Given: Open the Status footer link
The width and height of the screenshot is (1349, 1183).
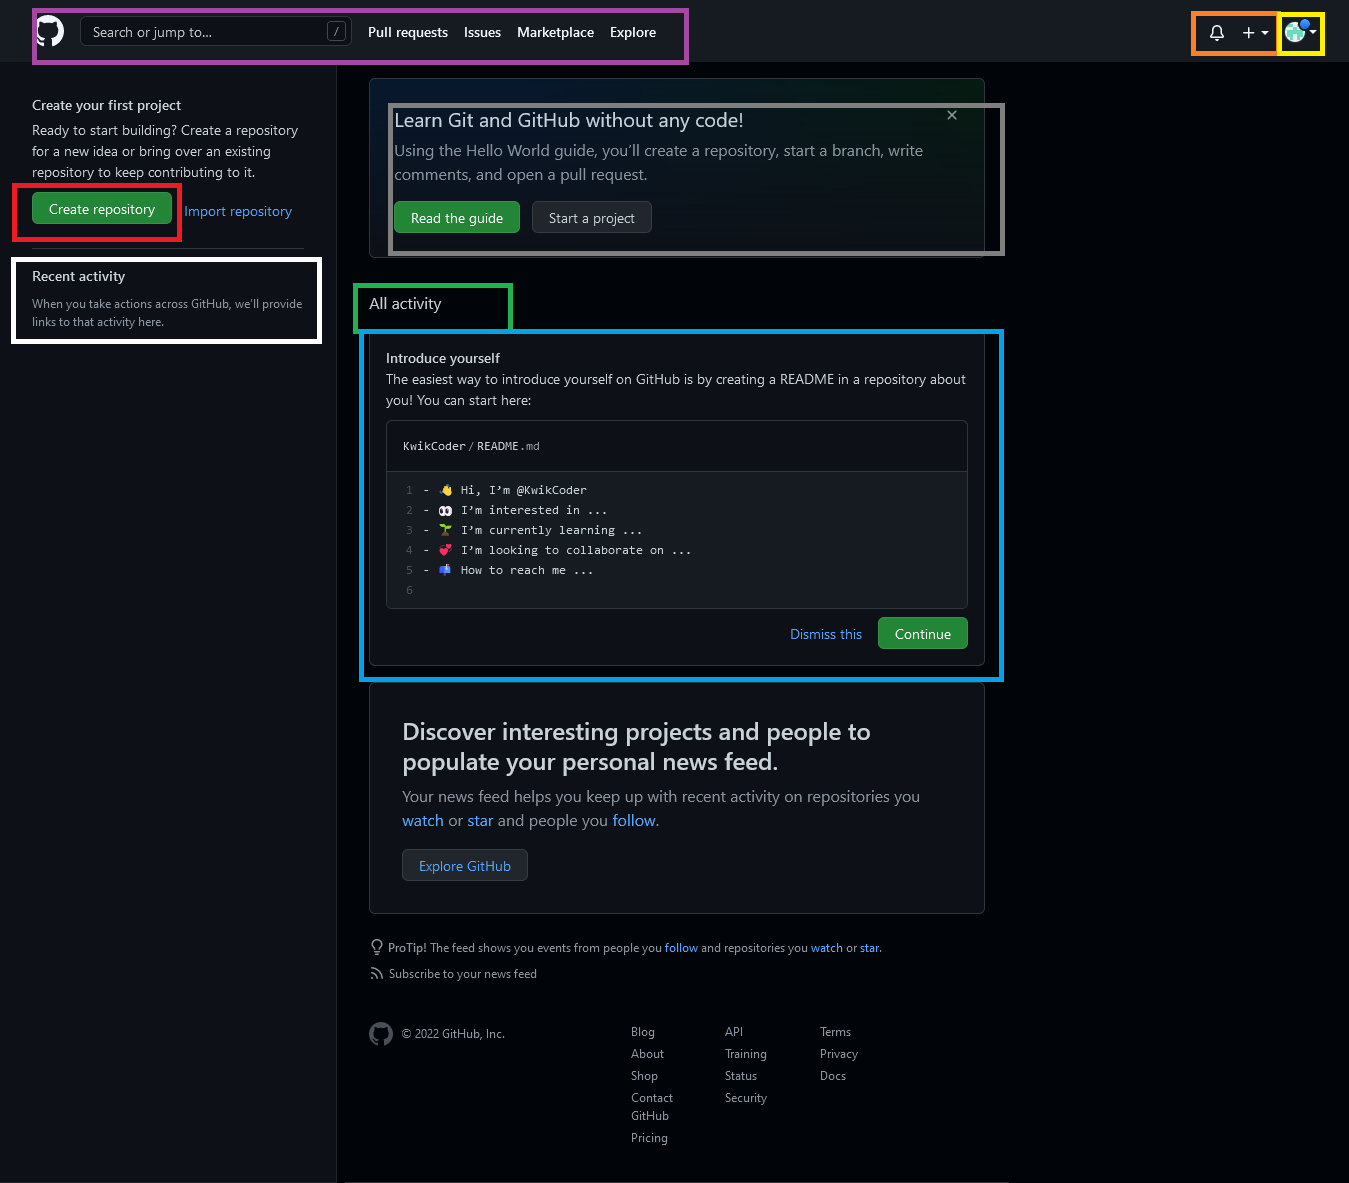Looking at the screenshot, I should pyautogui.click(x=741, y=1076).
